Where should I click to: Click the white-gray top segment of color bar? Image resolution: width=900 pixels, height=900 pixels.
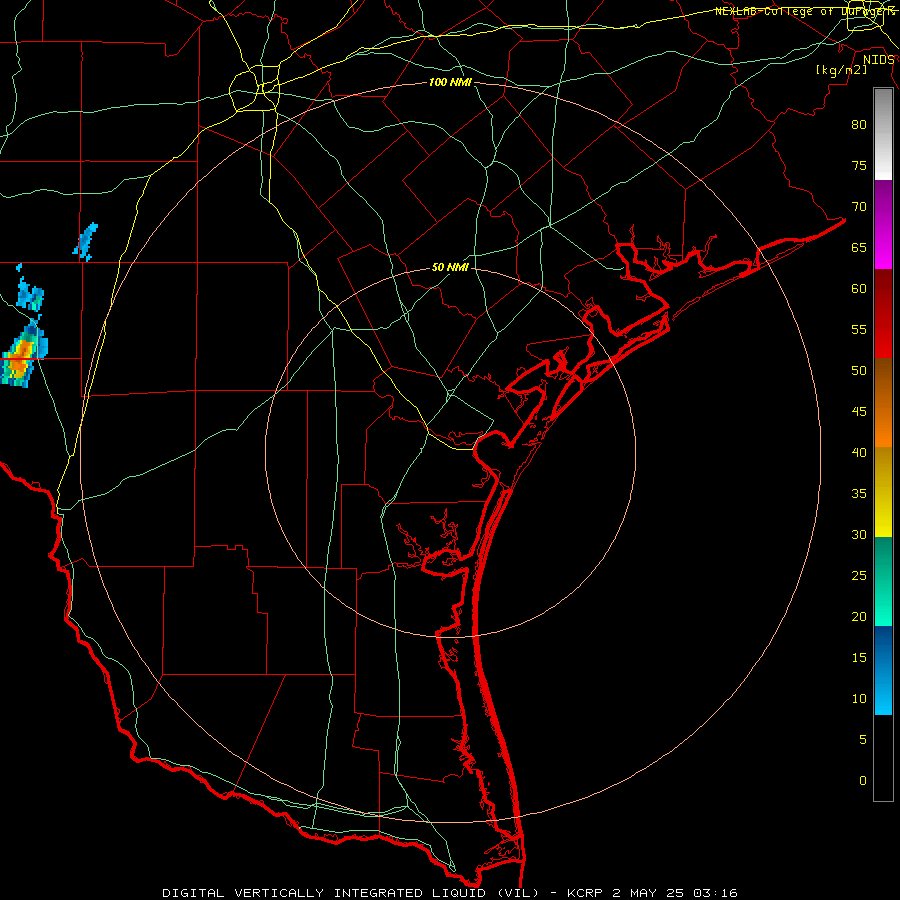tap(883, 134)
